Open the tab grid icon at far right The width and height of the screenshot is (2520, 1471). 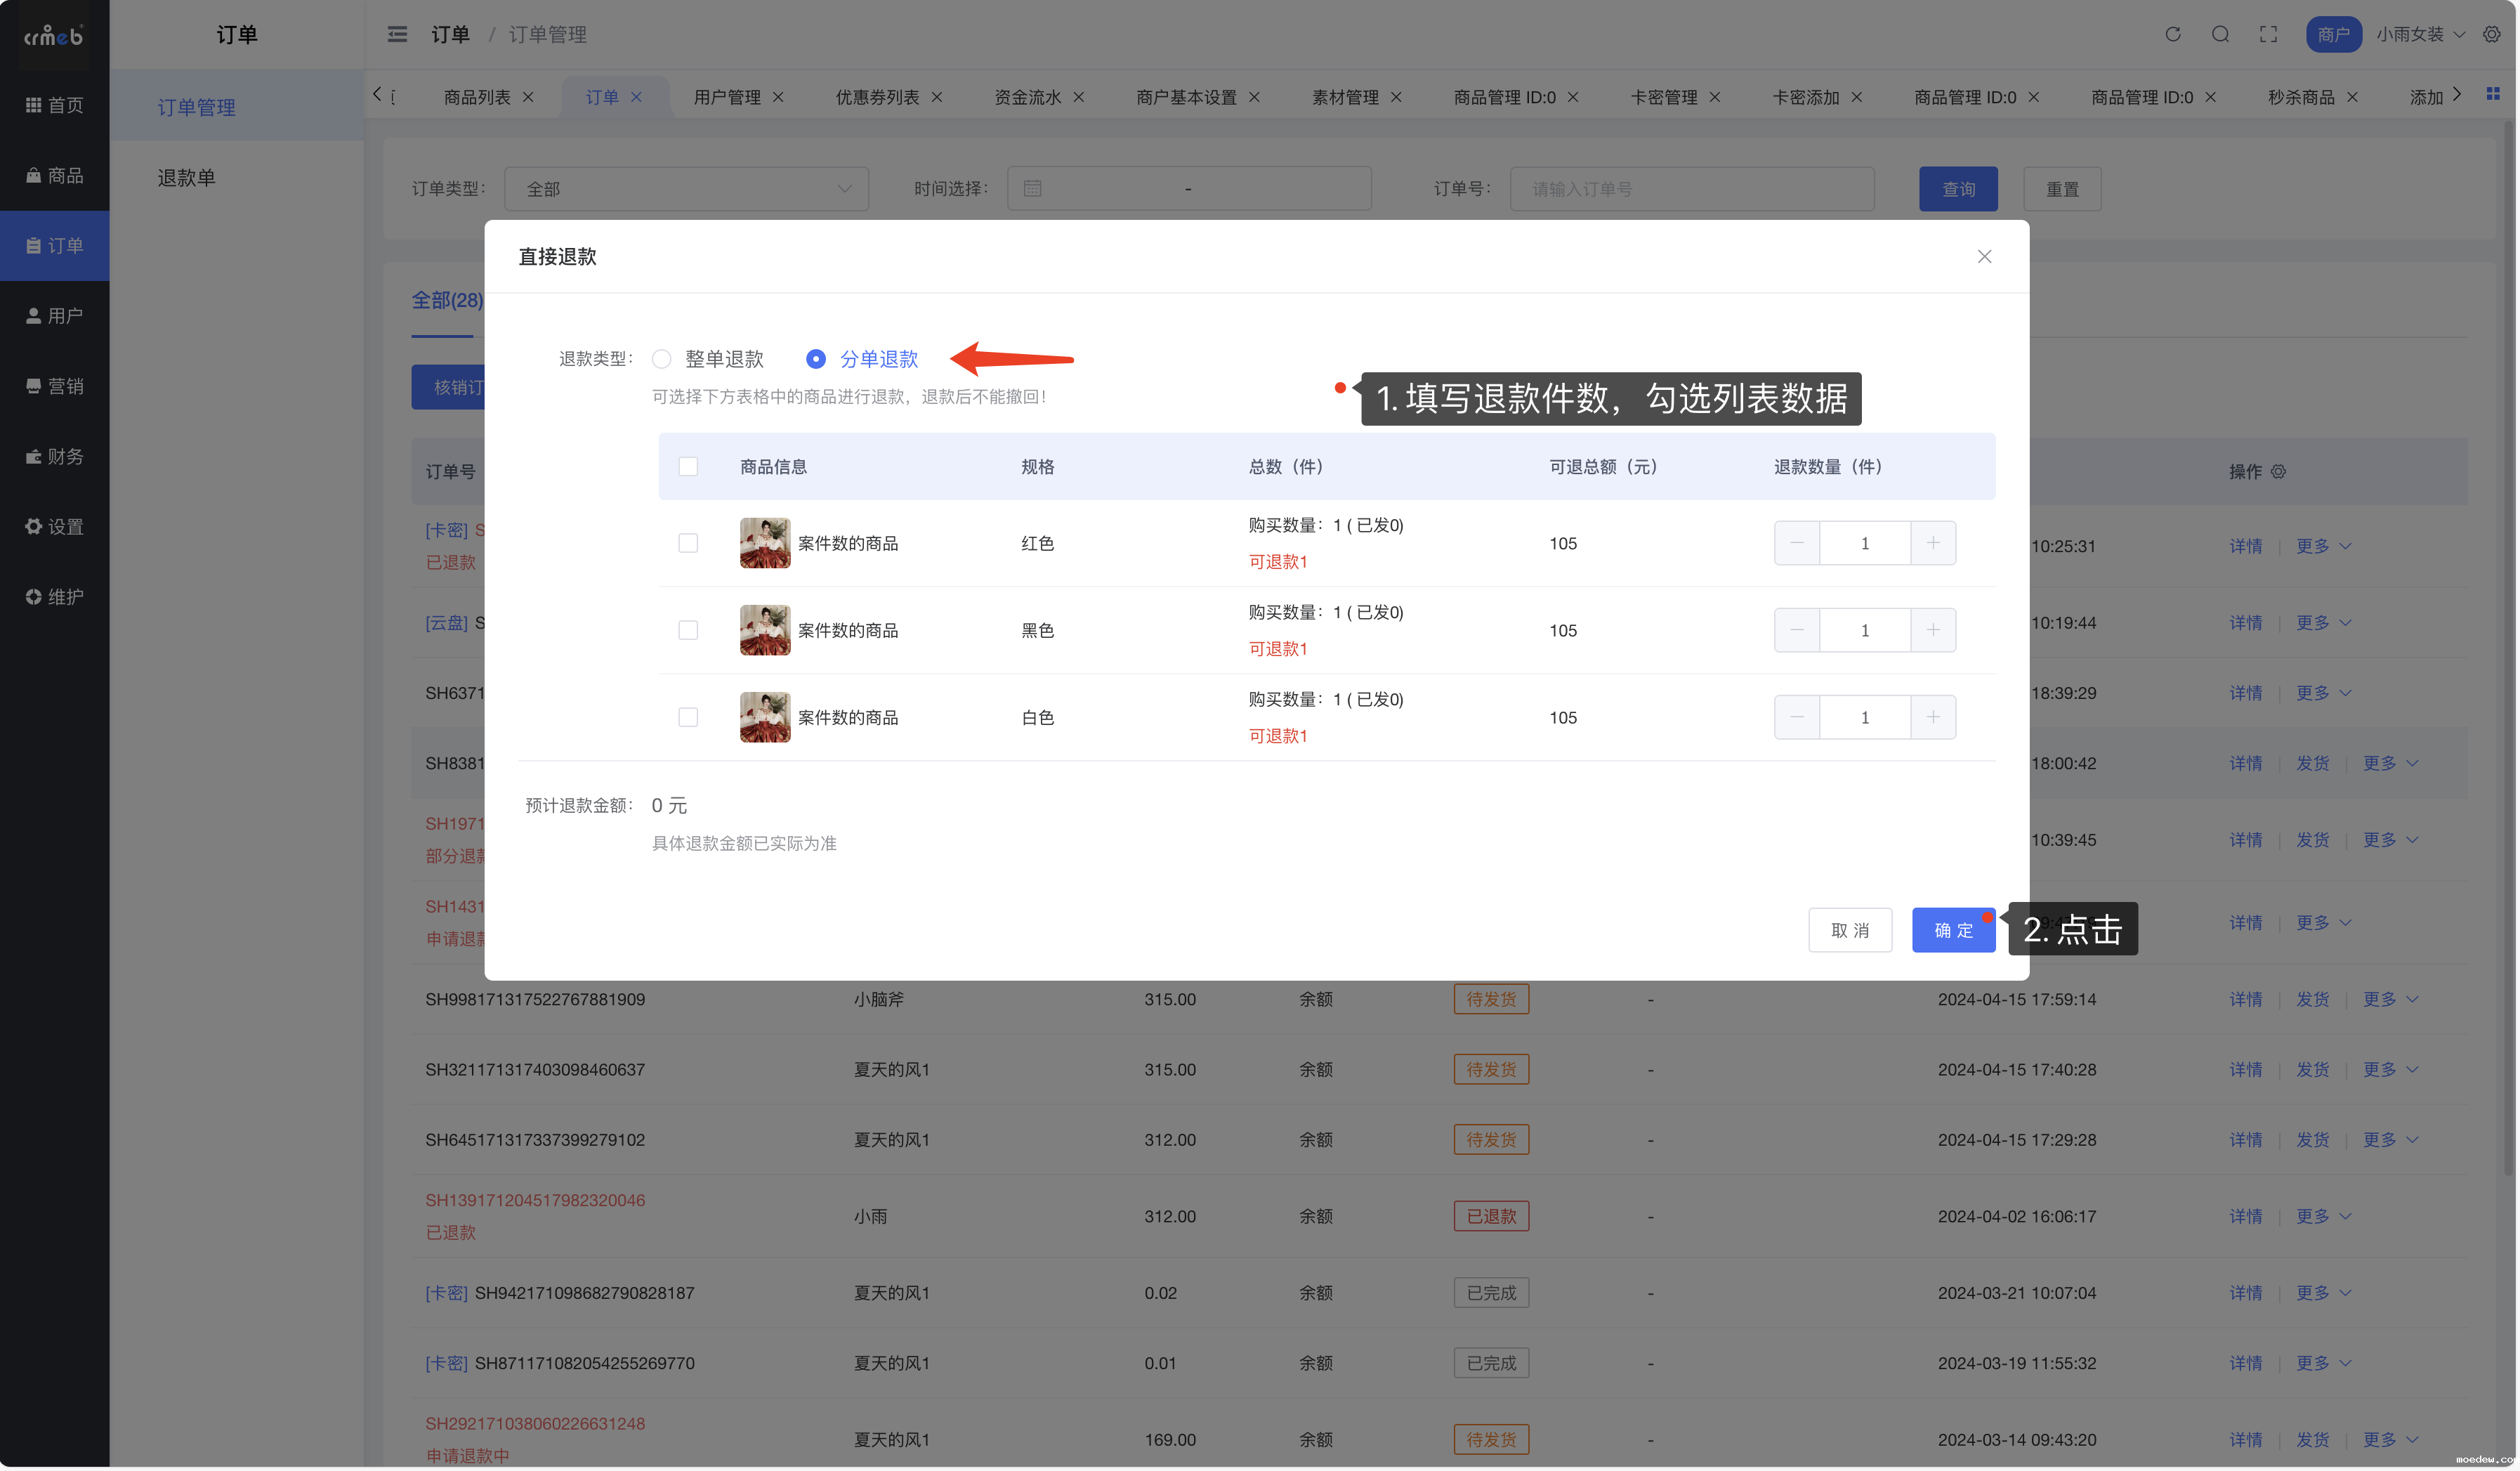pyautogui.click(x=2492, y=94)
